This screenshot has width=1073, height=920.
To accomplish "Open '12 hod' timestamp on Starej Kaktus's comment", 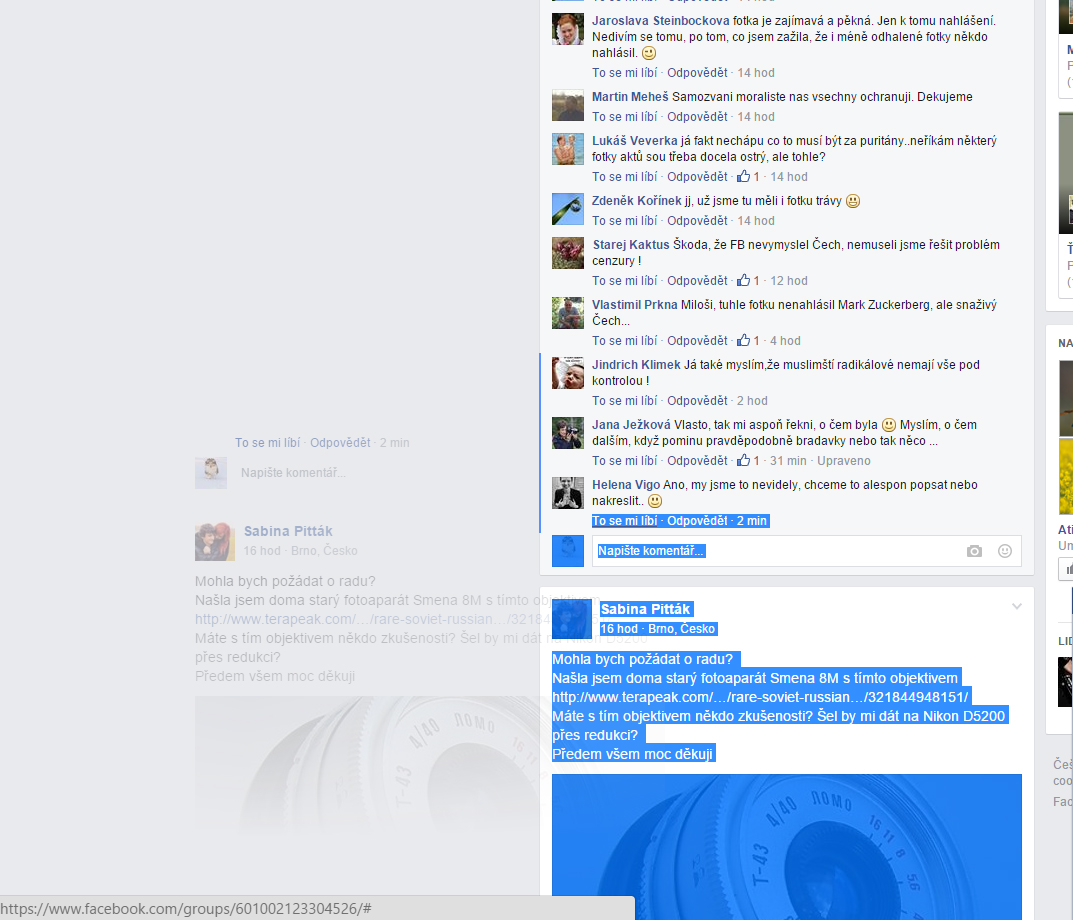I will point(789,281).
